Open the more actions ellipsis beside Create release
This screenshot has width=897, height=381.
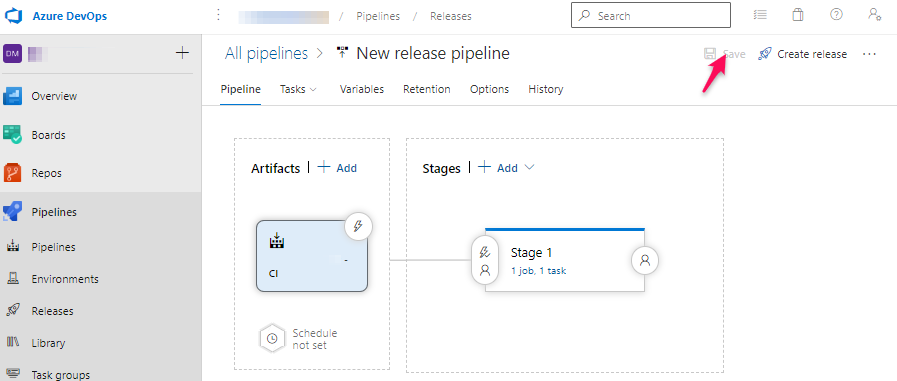(870, 54)
